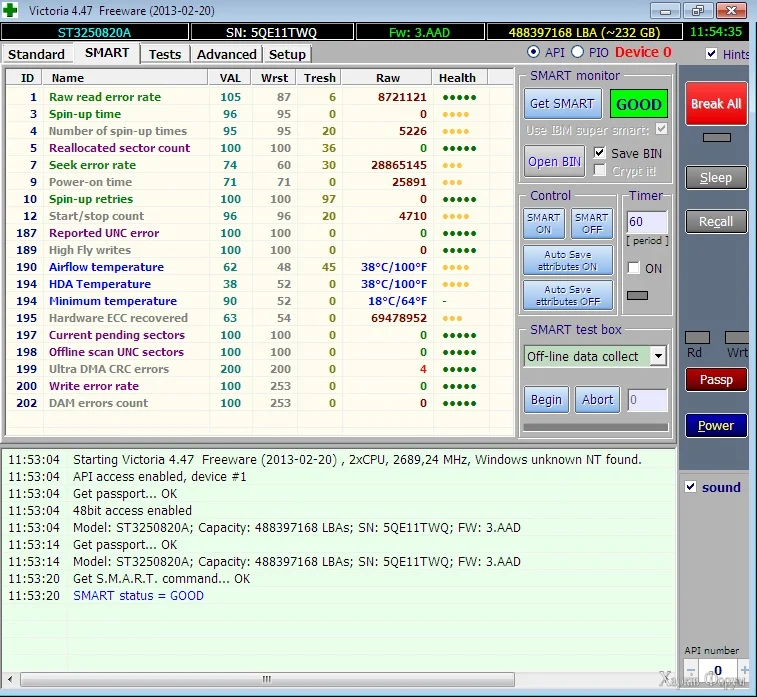This screenshot has height=697, width=757.
Task: Select the PIO radio button
Action: (577, 52)
